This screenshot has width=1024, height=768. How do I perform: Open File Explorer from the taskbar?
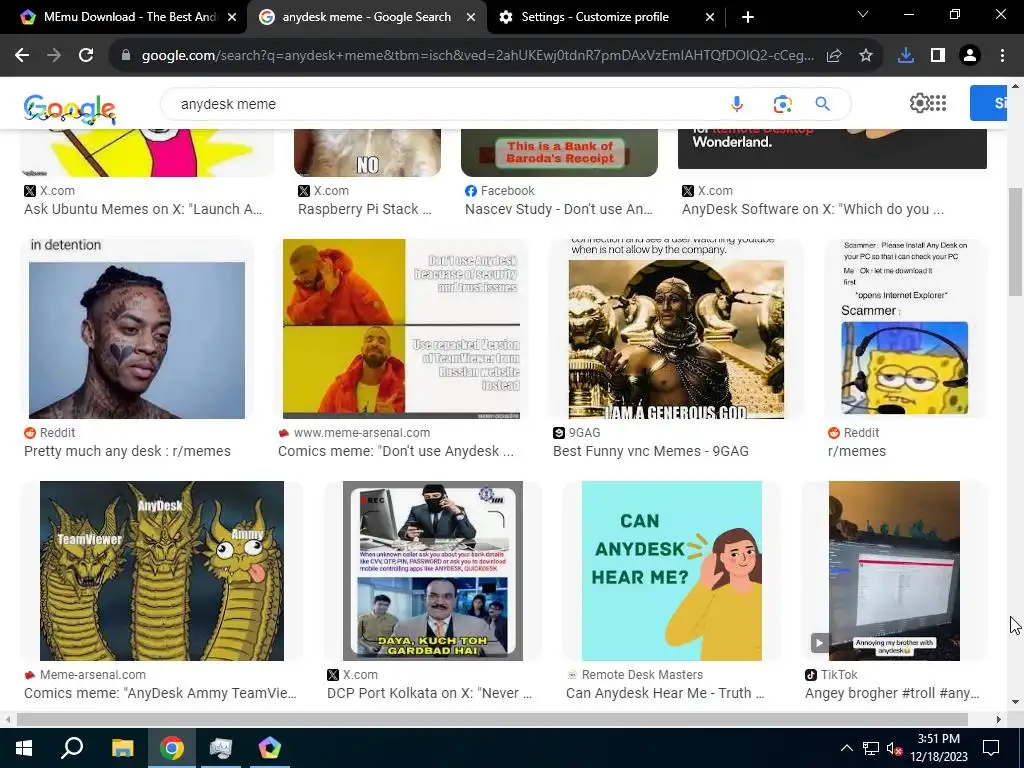point(122,748)
